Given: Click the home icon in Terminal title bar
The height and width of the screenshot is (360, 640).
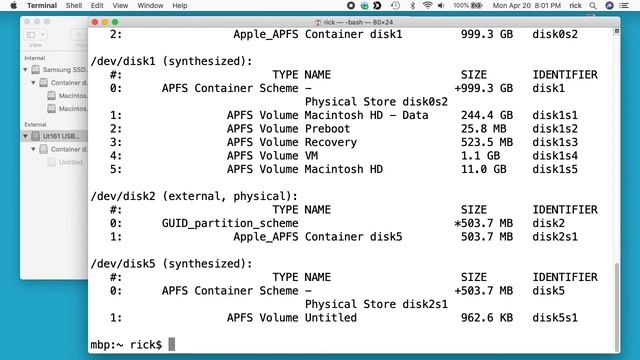Looking at the screenshot, I should point(318,22).
